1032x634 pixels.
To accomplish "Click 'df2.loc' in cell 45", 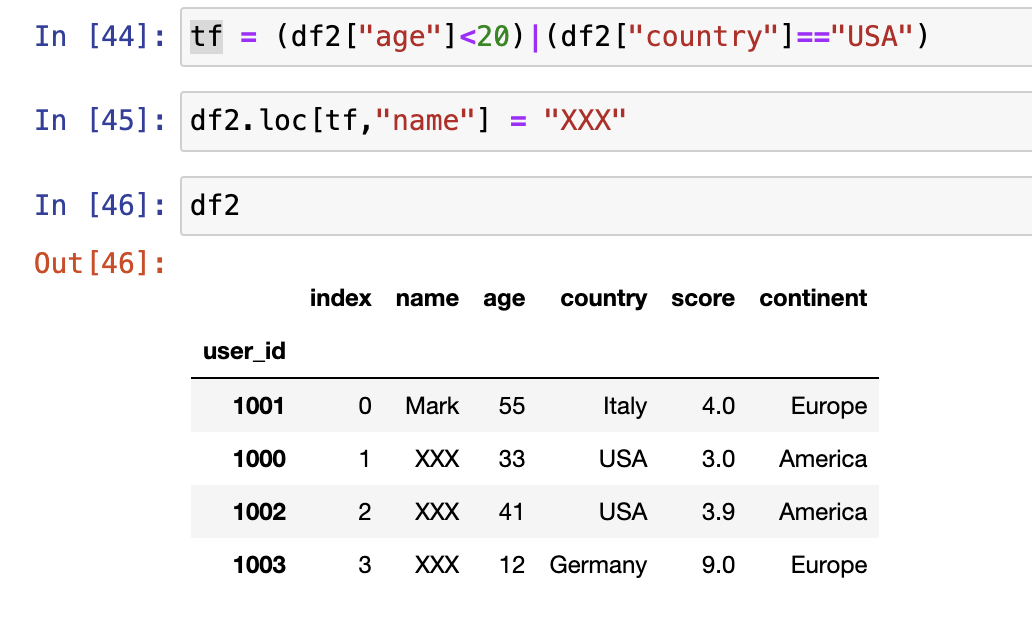I will [249, 120].
